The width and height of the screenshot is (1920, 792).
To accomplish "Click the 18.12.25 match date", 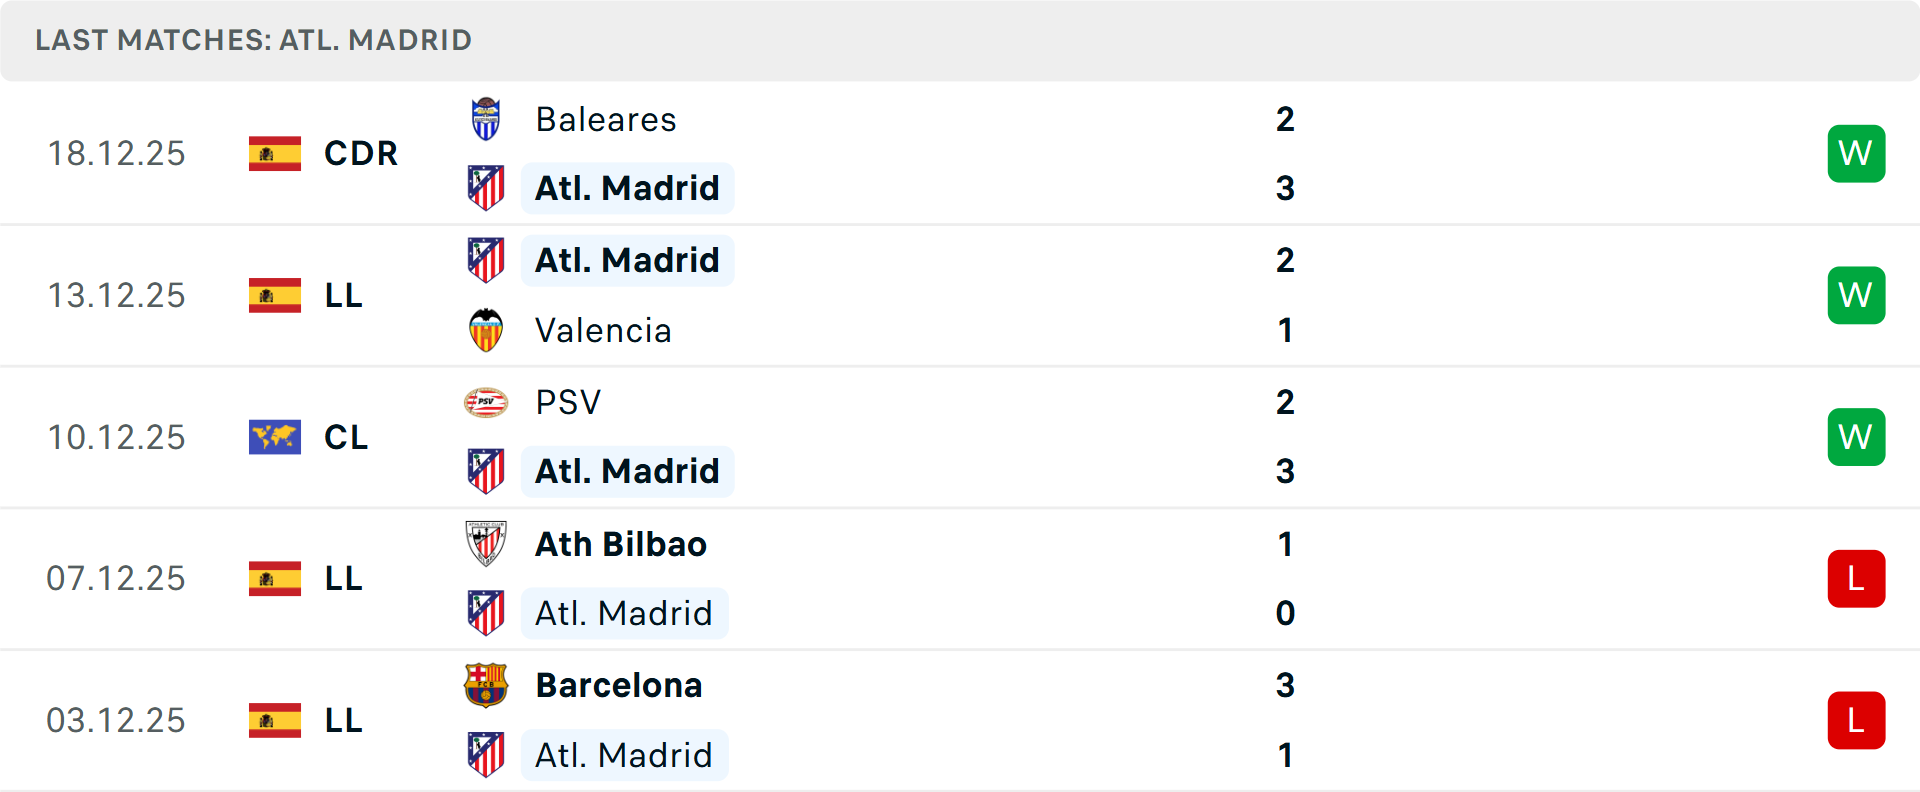I will [x=116, y=154].
